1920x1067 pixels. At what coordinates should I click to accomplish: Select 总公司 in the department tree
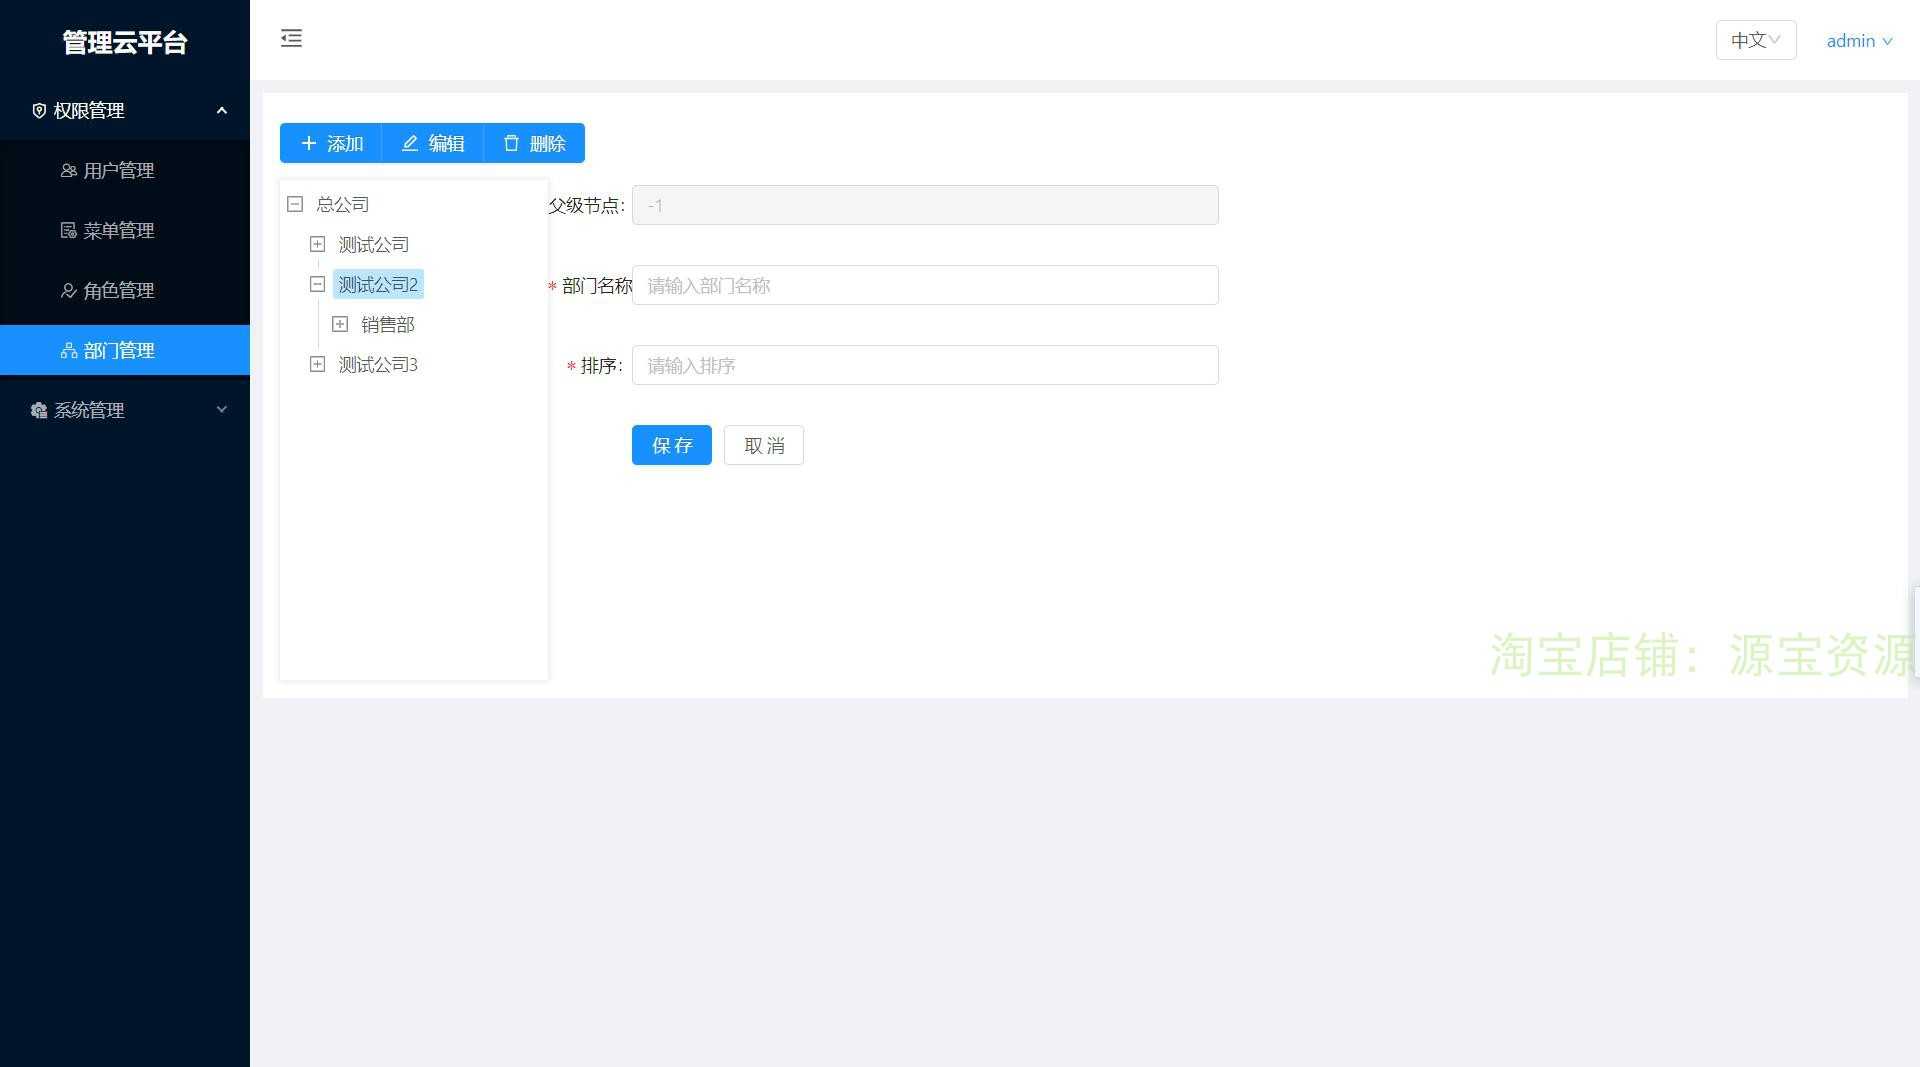pyautogui.click(x=343, y=205)
